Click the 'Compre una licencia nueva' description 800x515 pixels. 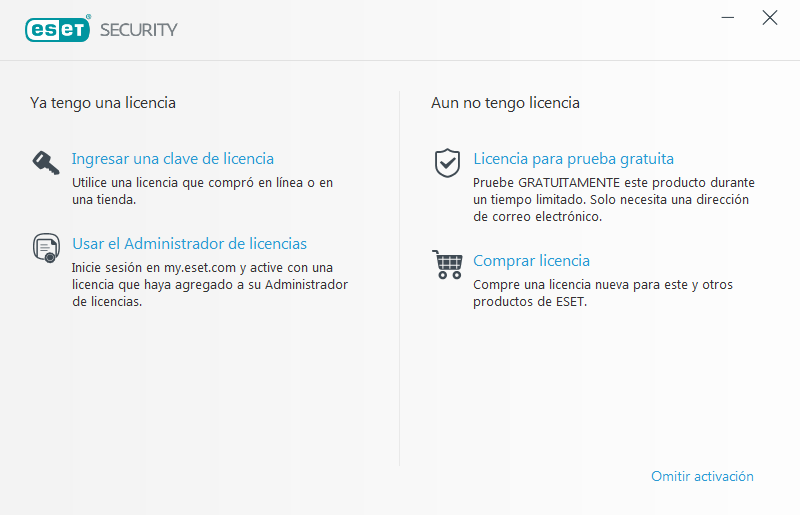pos(602,293)
